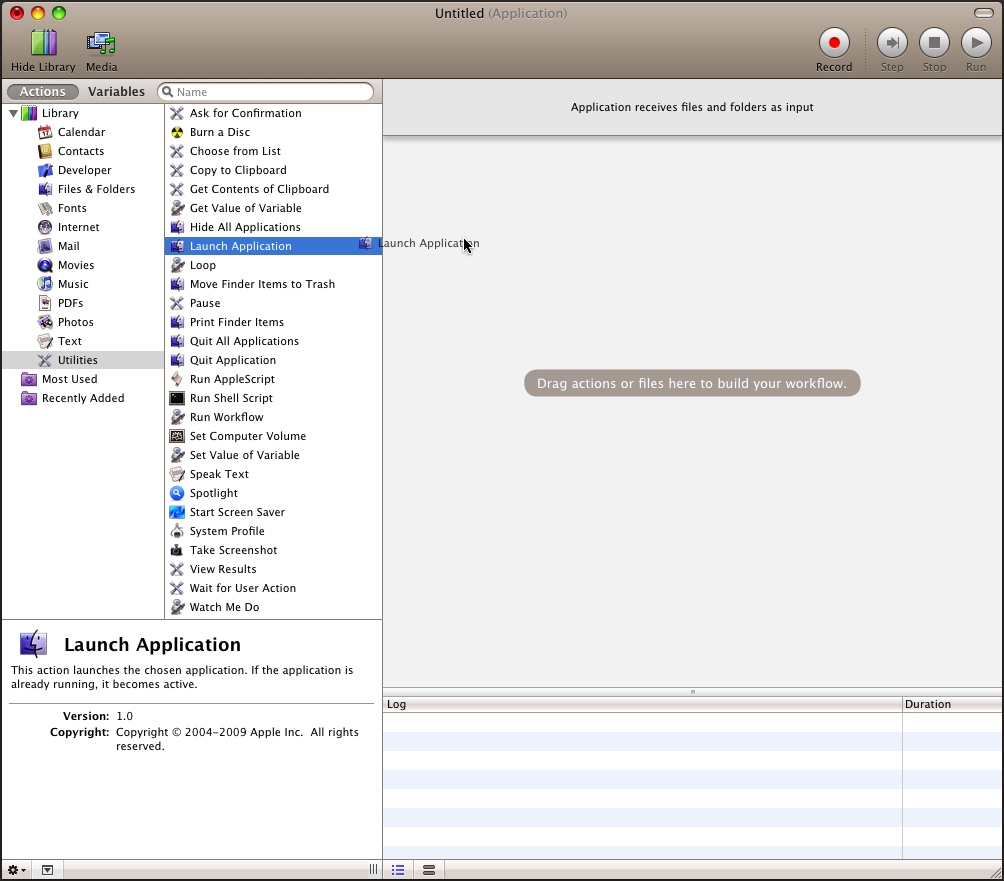This screenshot has height=881, width=1004.
Task: Click the Stop workflow button
Action: pos(934,43)
